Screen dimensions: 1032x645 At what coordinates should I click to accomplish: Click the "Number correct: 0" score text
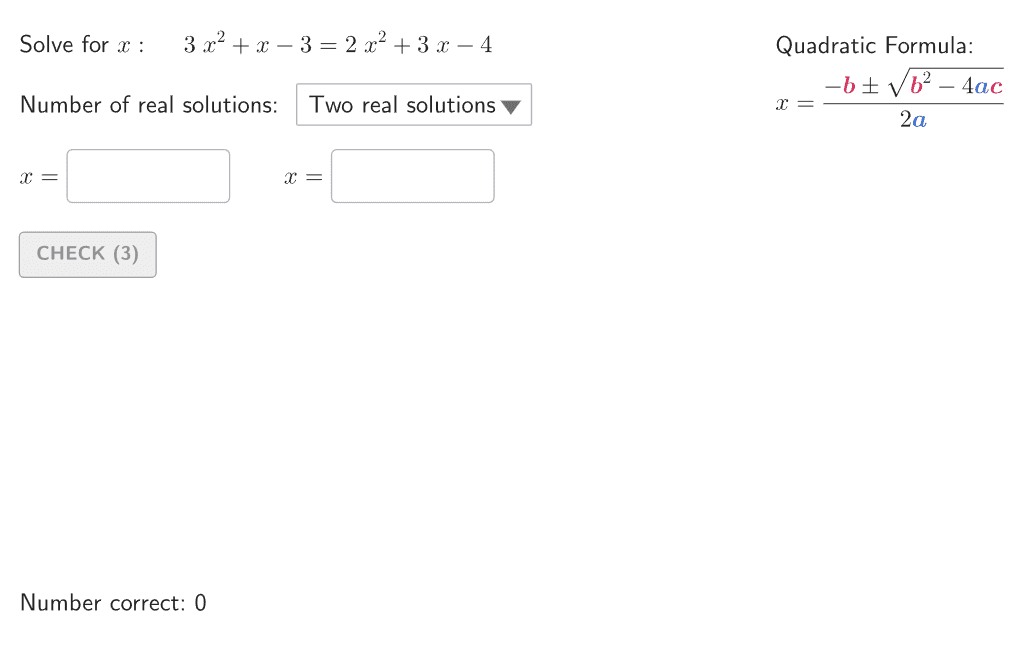(x=113, y=603)
